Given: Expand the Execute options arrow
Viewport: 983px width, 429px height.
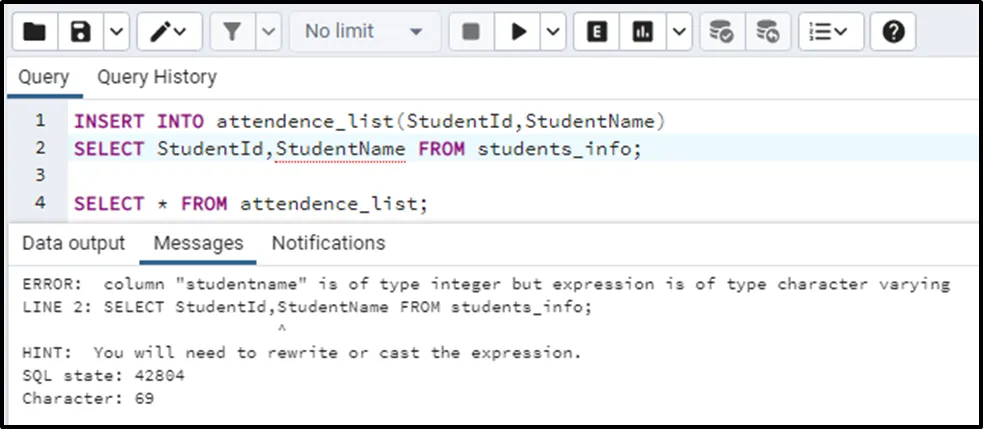Looking at the screenshot, I should 553,32.
